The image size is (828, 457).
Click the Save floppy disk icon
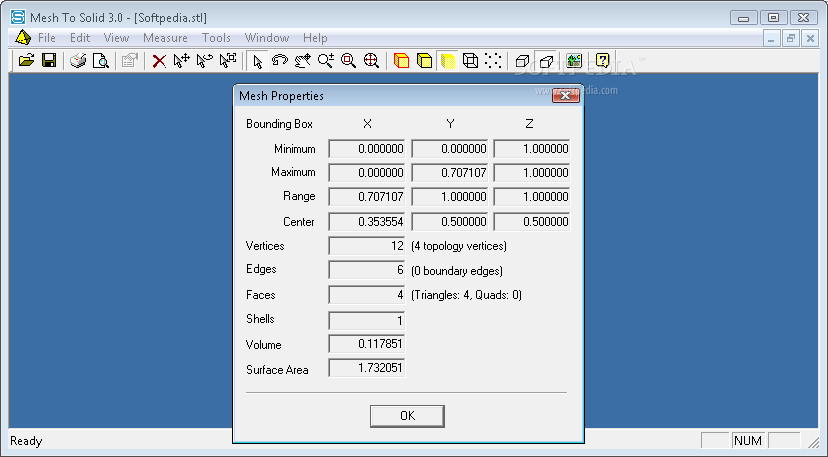point(49,61)
